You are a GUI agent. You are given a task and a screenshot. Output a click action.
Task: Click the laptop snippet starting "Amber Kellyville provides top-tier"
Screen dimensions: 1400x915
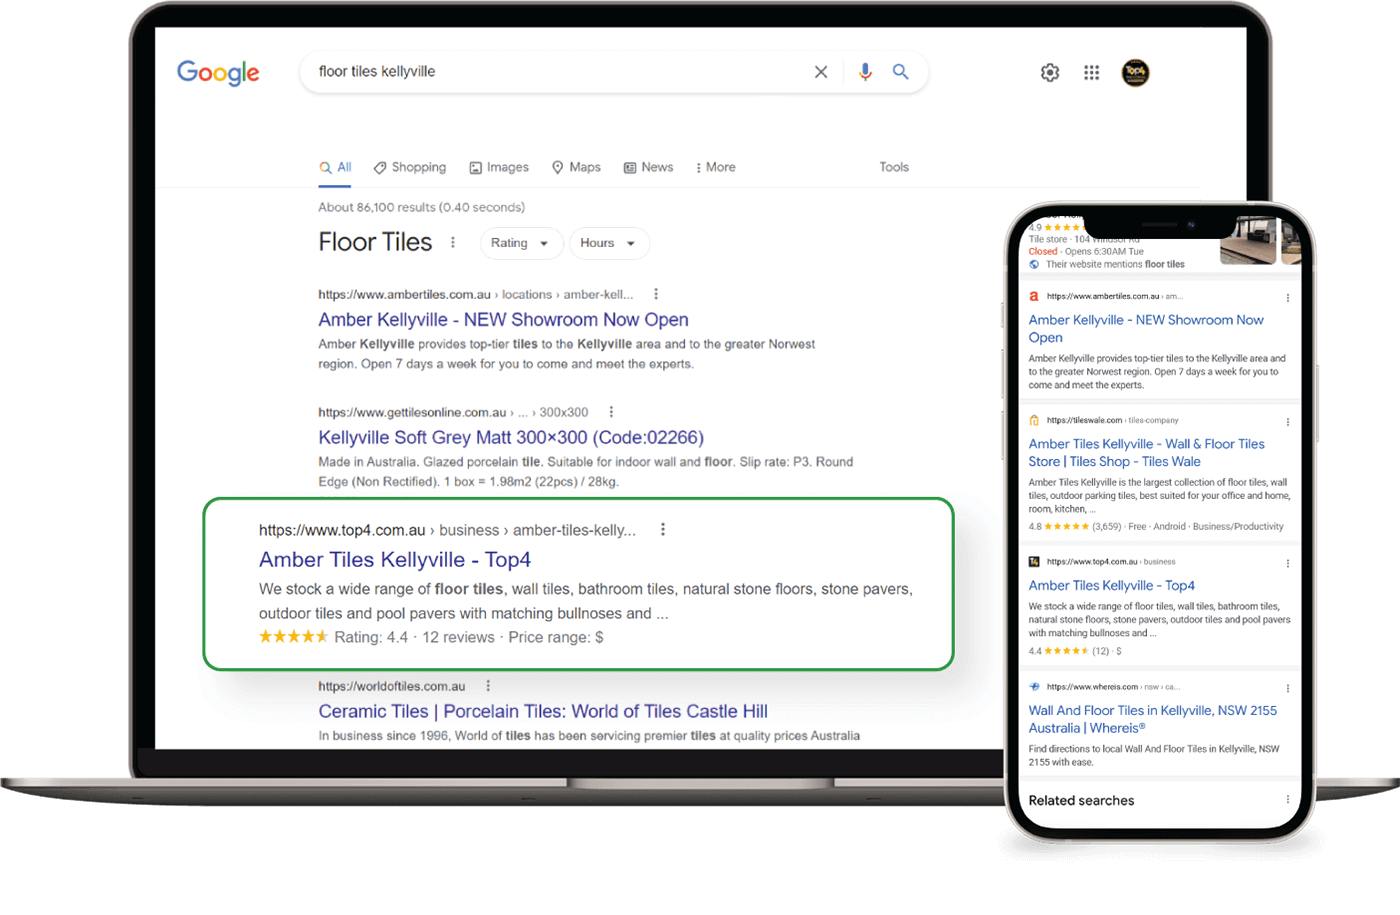click(566, 354)
